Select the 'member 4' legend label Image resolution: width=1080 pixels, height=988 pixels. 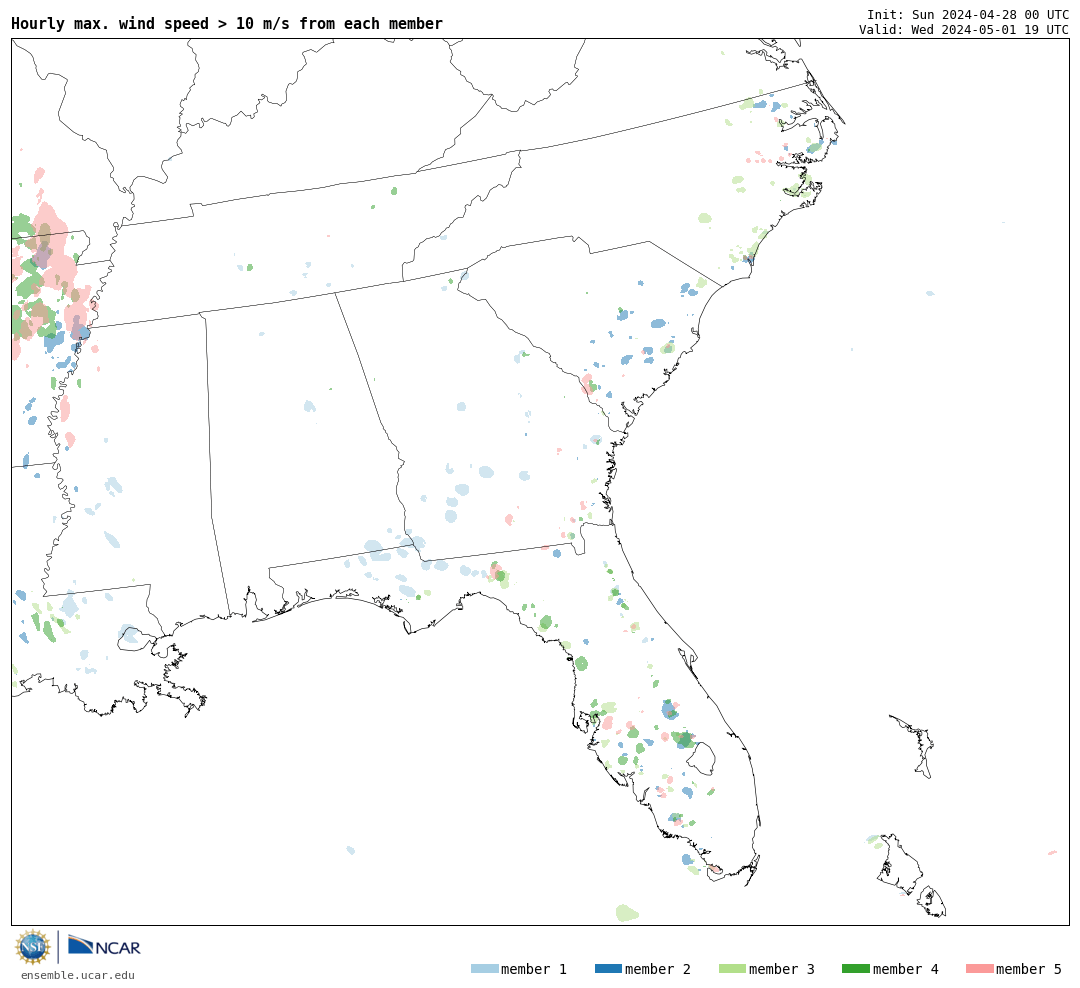[x=906, y=969]
